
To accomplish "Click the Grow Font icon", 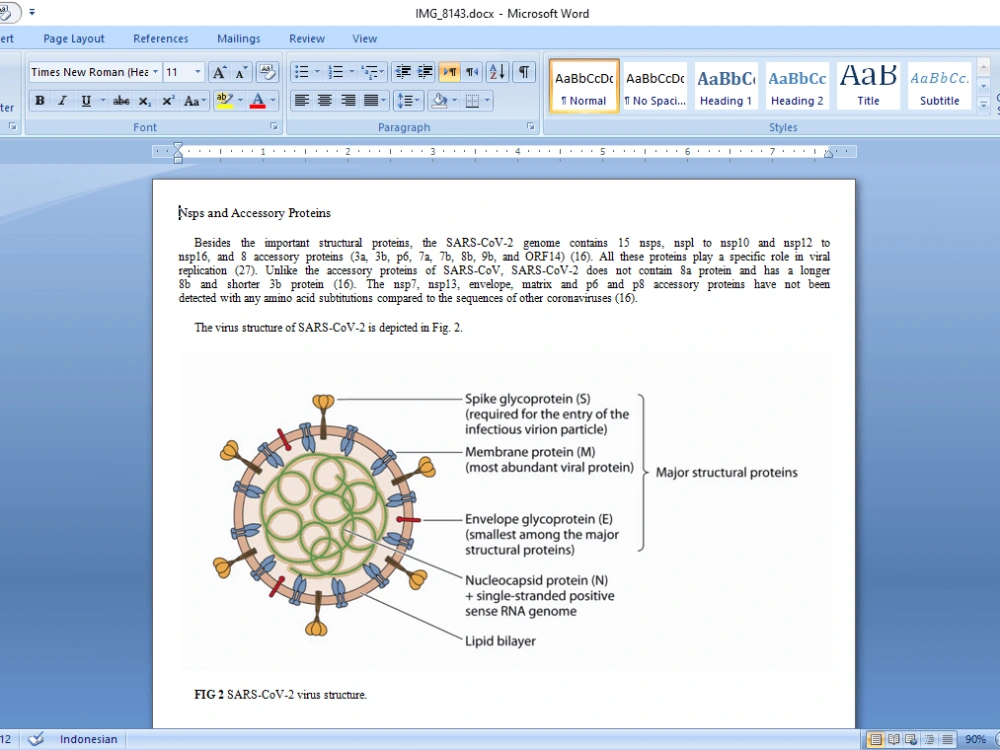I will (219, 72).
